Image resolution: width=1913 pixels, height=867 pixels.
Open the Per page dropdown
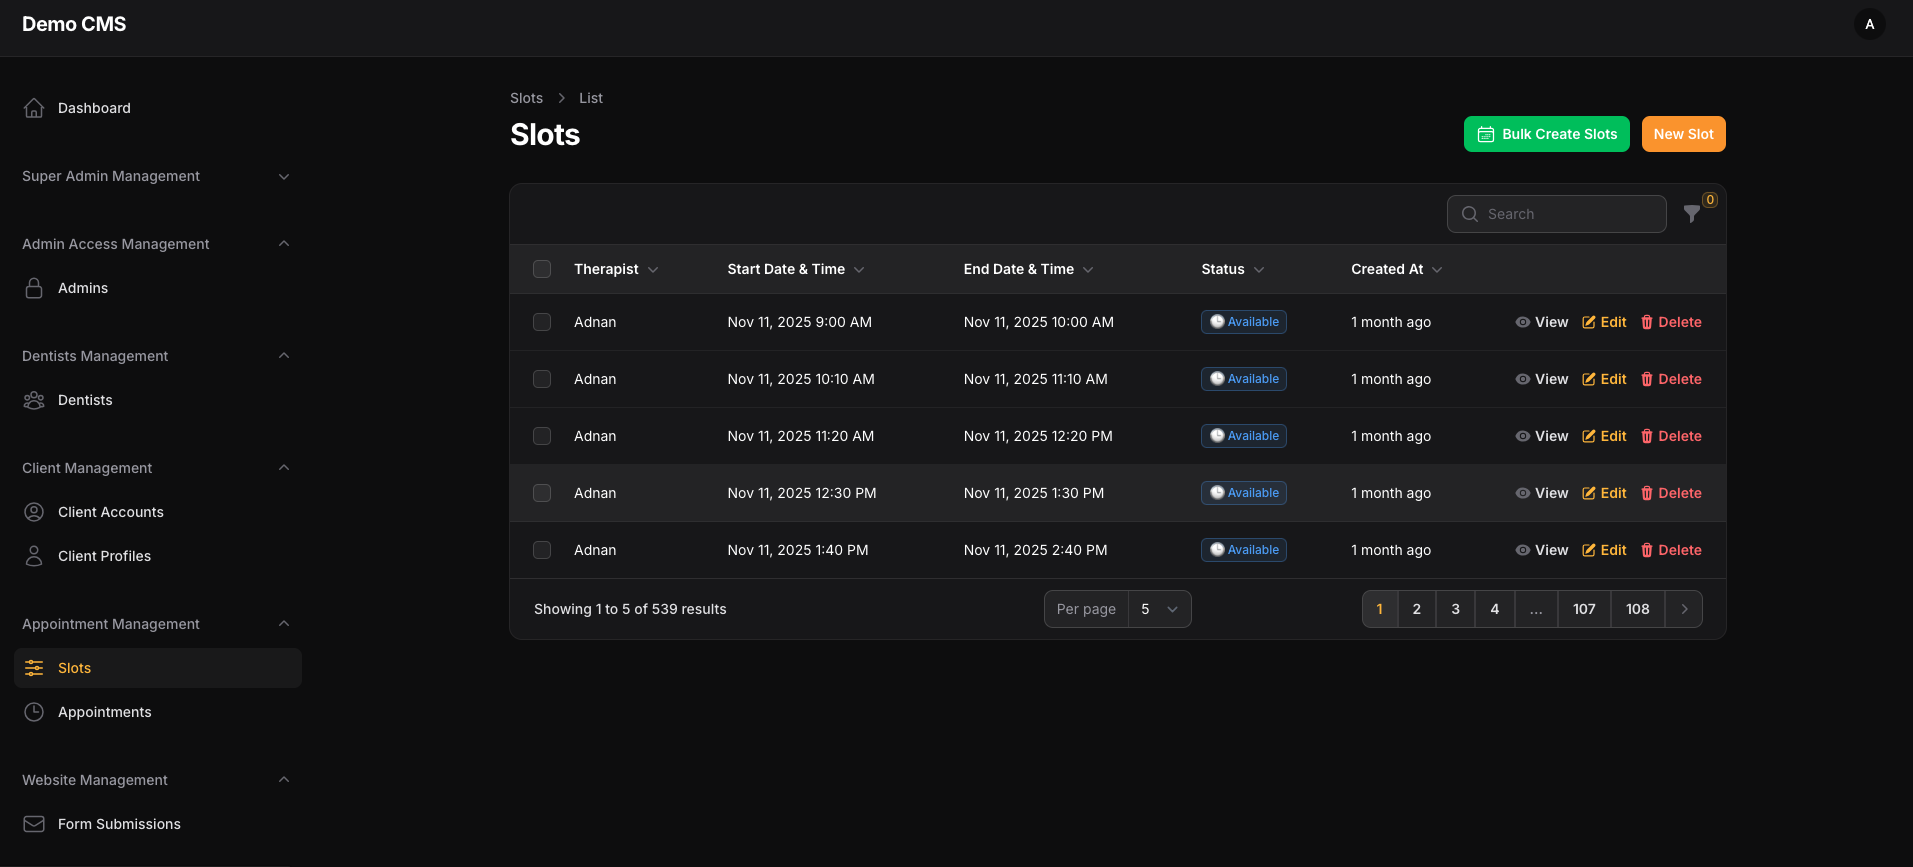(x=1159, y=609)
